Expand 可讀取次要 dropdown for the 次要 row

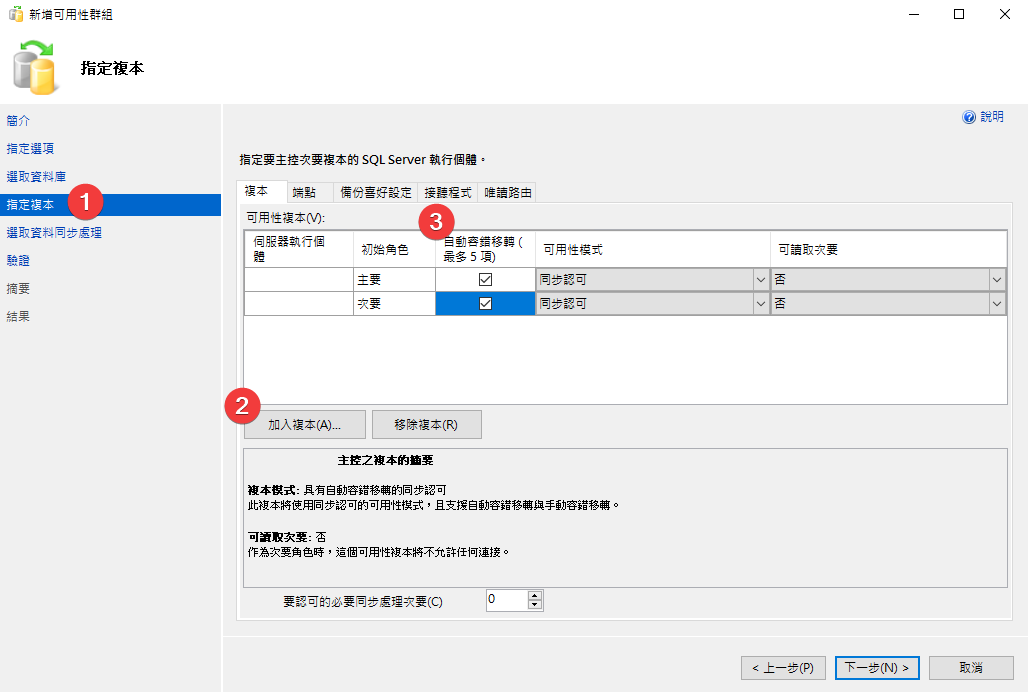(x=996, y=304)
